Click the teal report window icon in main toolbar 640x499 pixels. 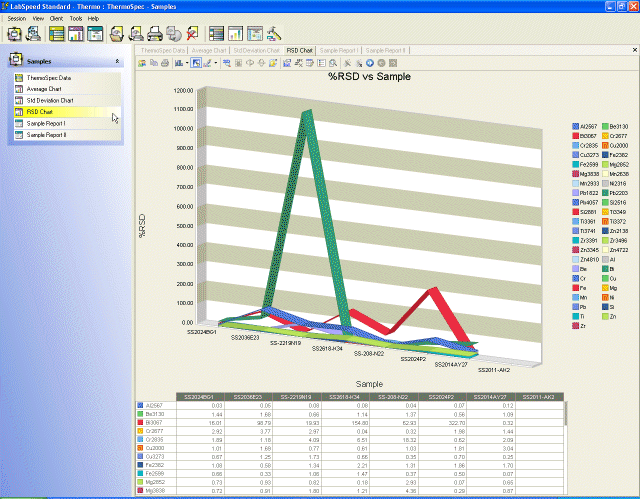(95, 34)
